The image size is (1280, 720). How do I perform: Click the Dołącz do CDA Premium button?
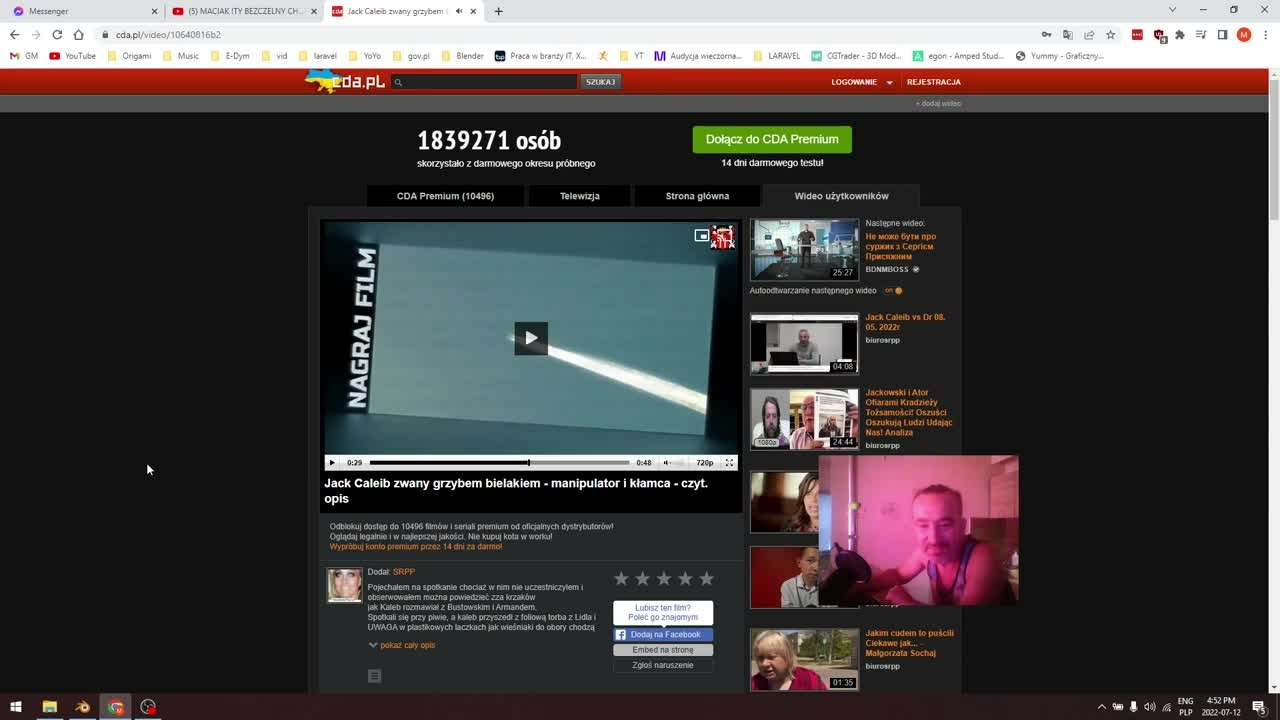pyautogui.click(x=772, y=139)
